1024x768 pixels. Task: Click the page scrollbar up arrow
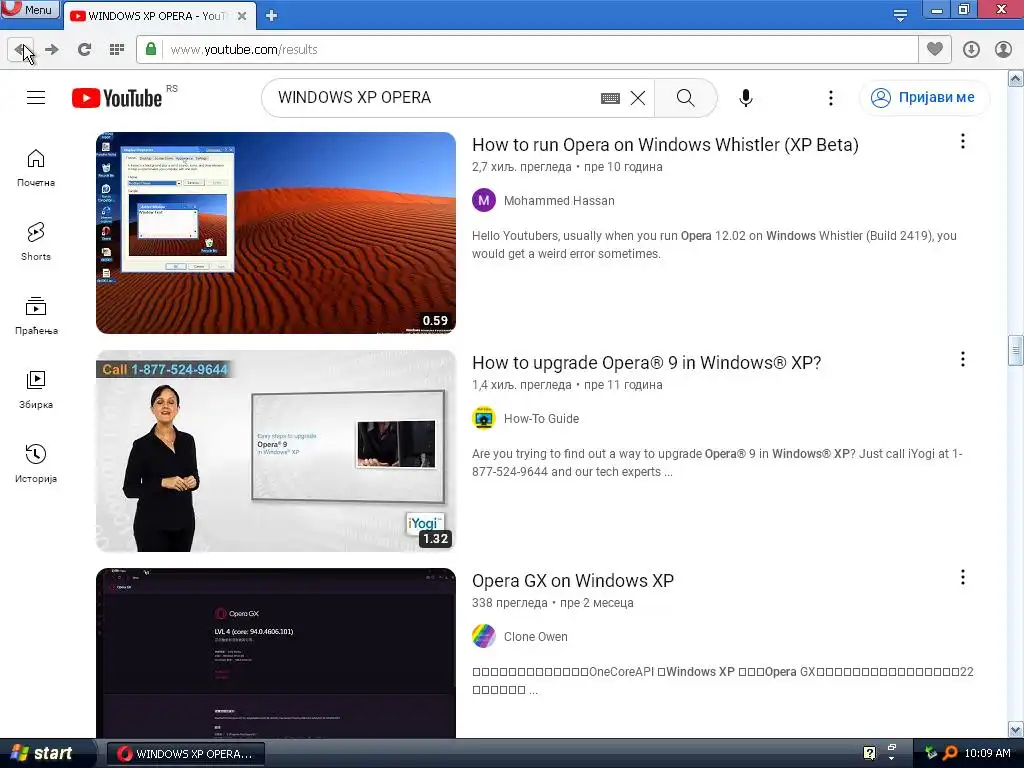tap(1016, 79)
